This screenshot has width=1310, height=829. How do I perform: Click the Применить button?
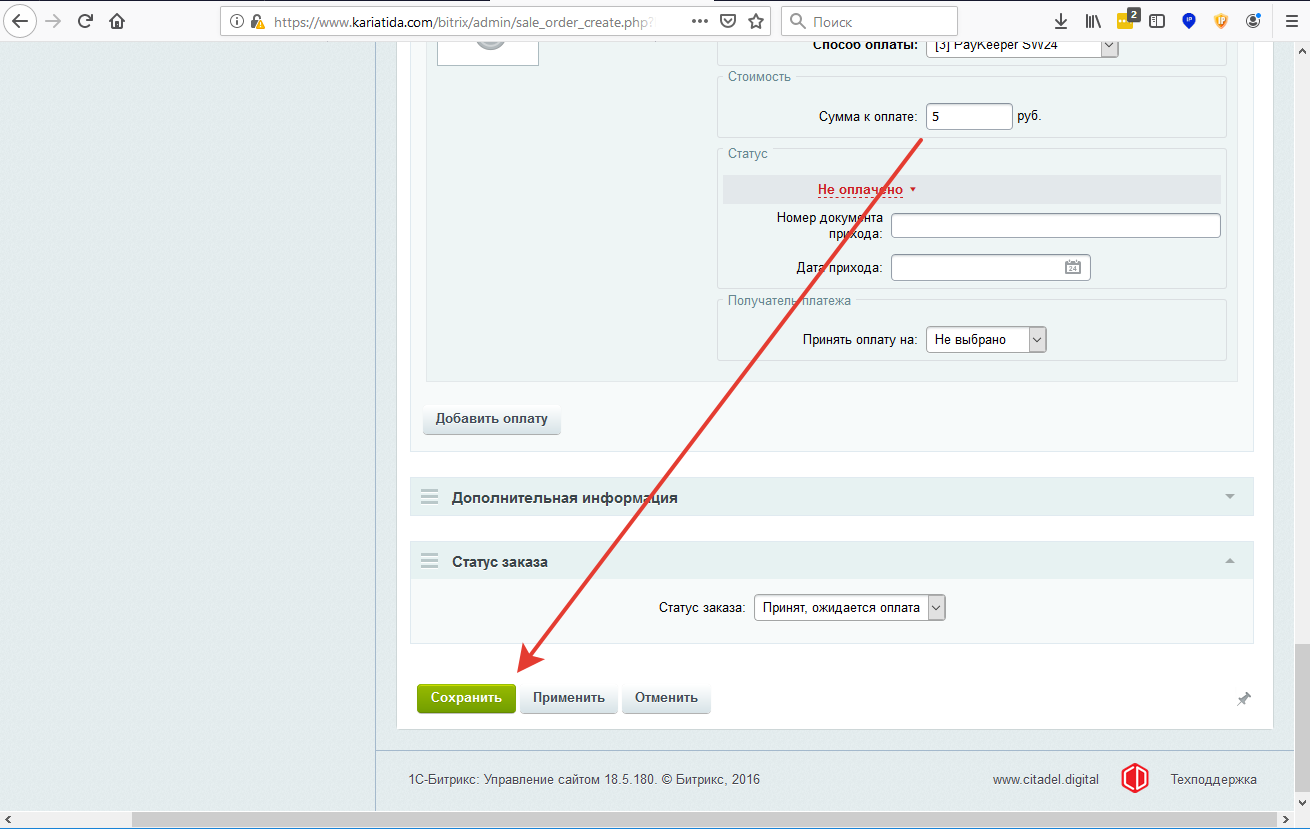[568, 698]
